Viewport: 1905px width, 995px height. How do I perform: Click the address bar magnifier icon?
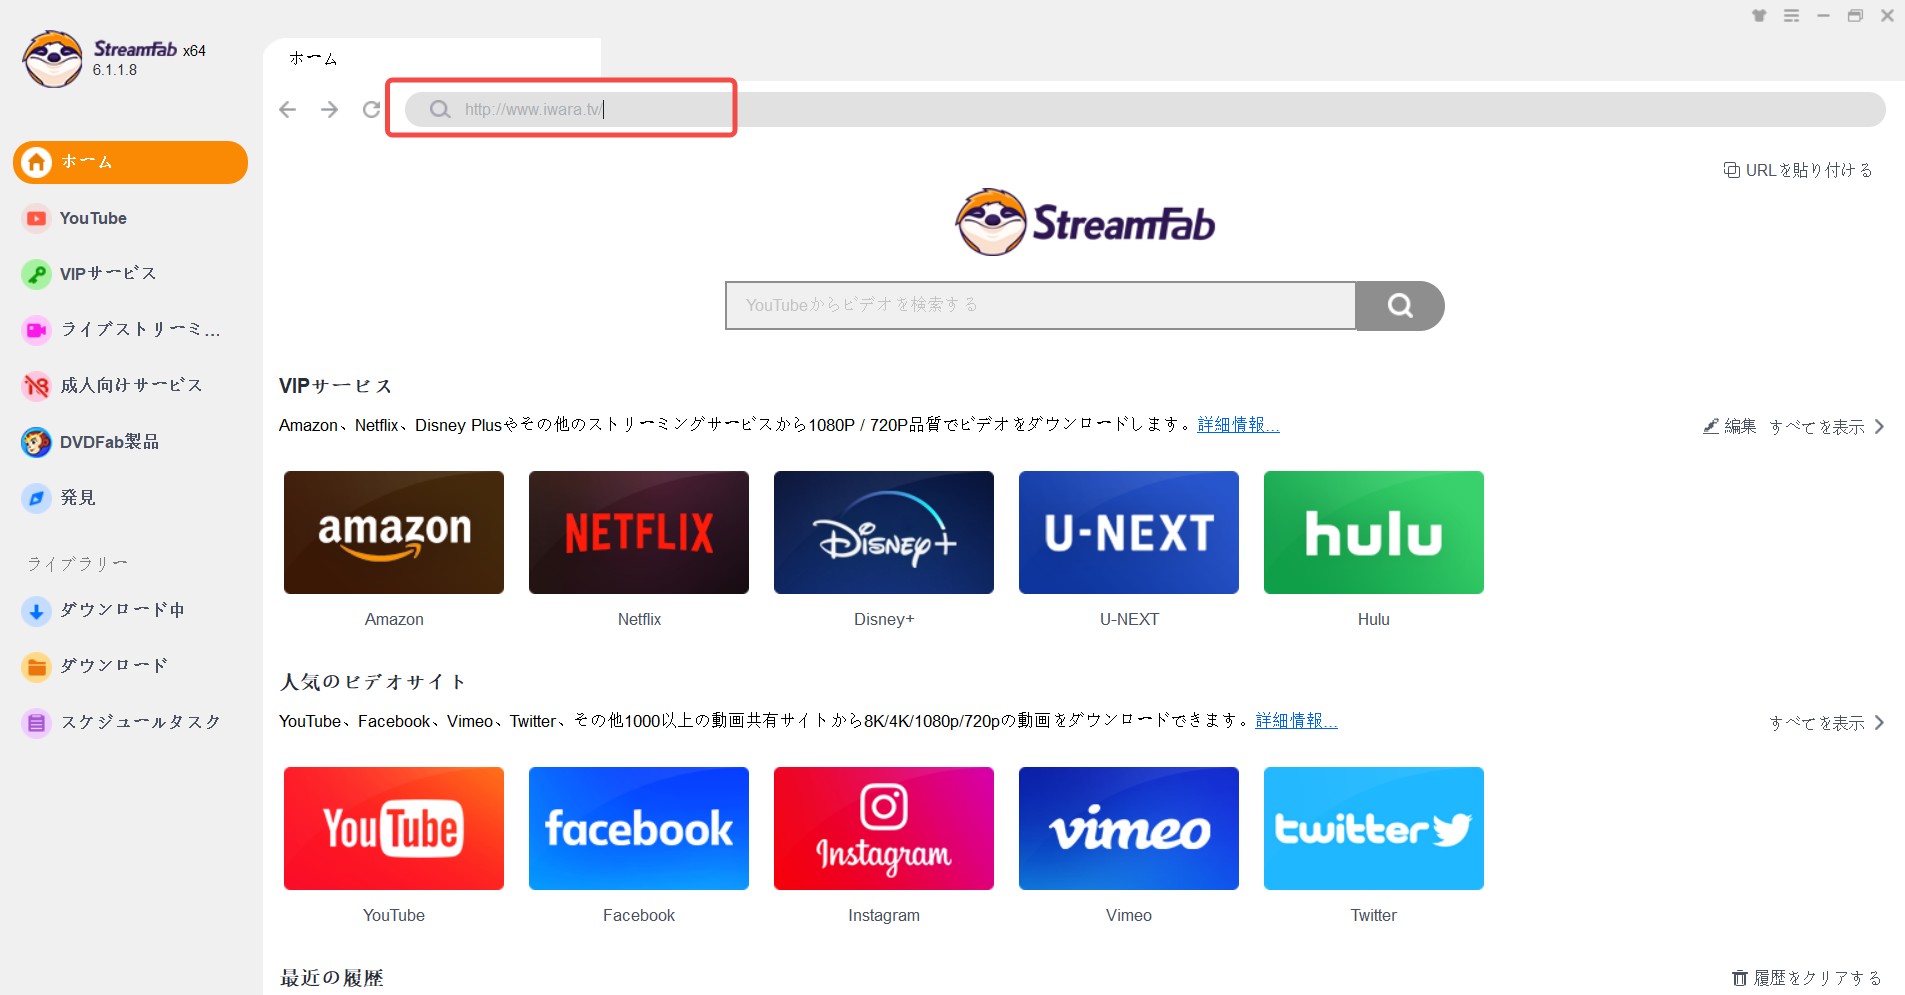(x=440, y=110)
